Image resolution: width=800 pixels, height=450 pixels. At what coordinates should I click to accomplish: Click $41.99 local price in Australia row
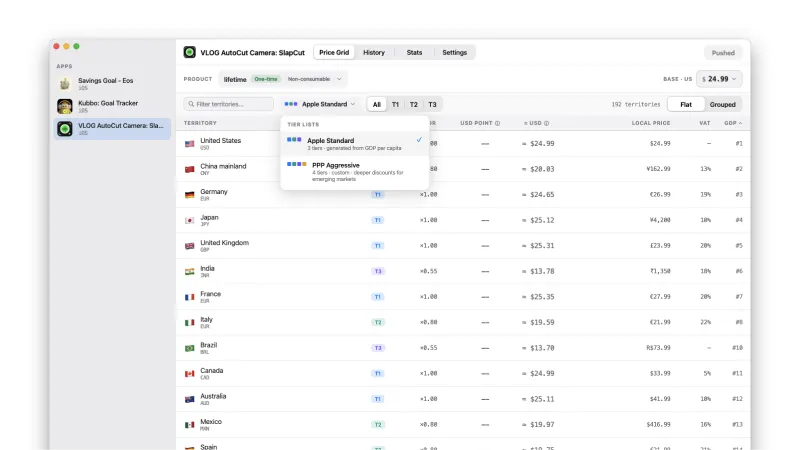click(x=660, y=398)
